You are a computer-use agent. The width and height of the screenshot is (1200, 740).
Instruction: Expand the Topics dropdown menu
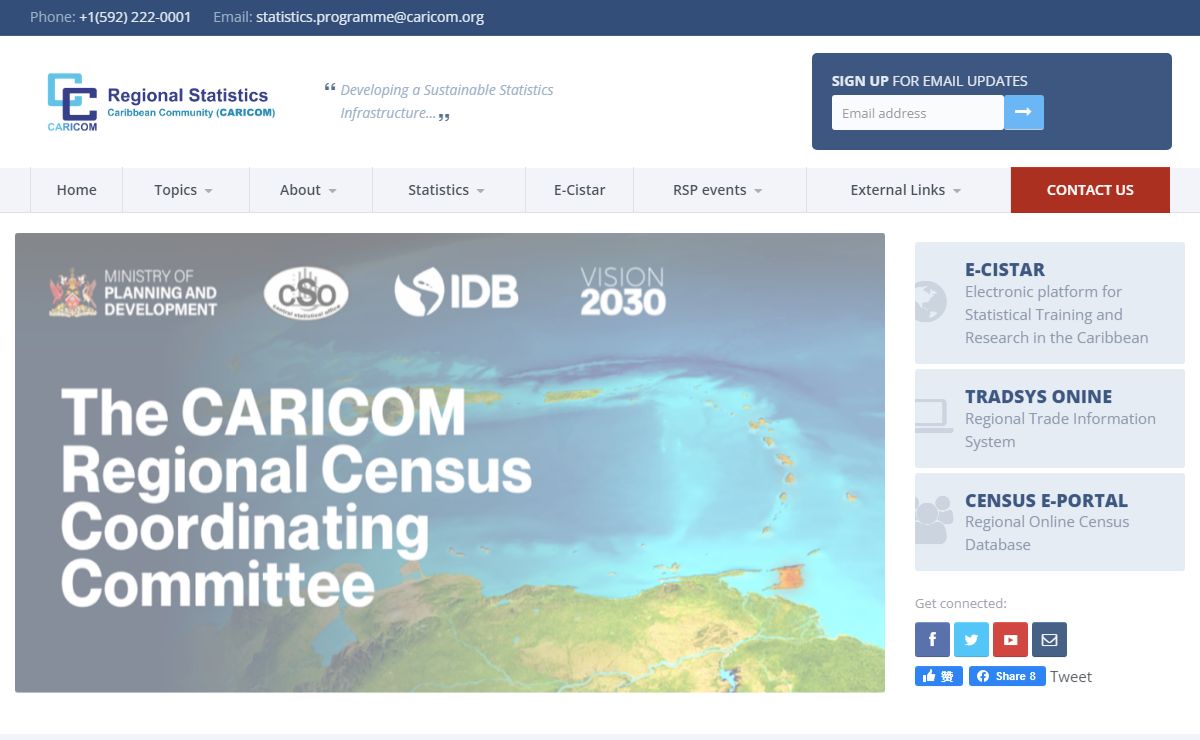[185, 190]
